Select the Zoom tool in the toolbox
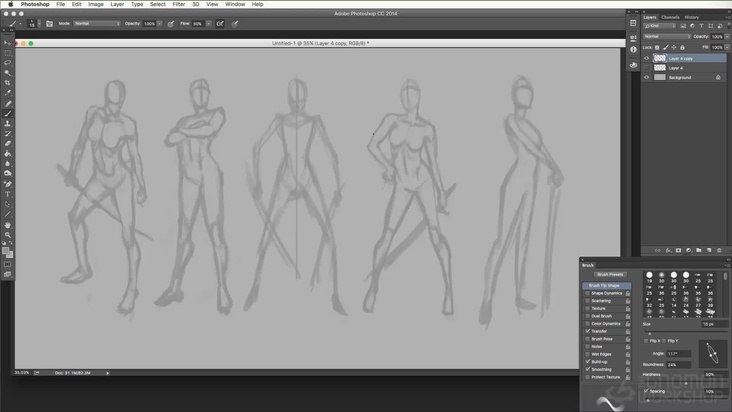This screenshot has height=412, width=732. (8, 235)
